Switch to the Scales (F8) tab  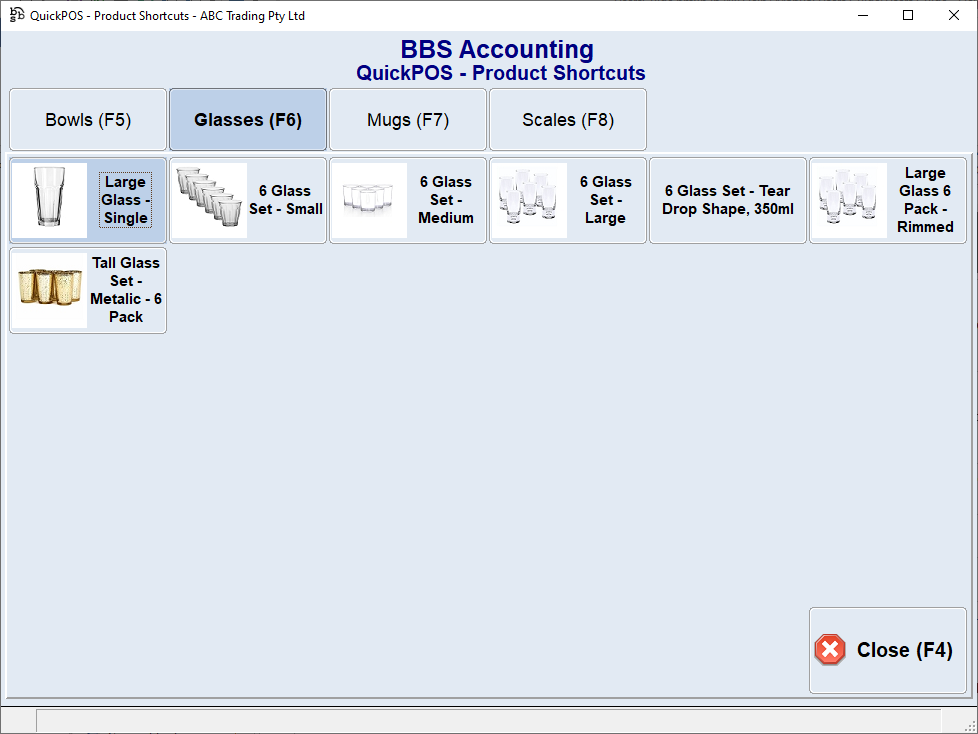567,119
